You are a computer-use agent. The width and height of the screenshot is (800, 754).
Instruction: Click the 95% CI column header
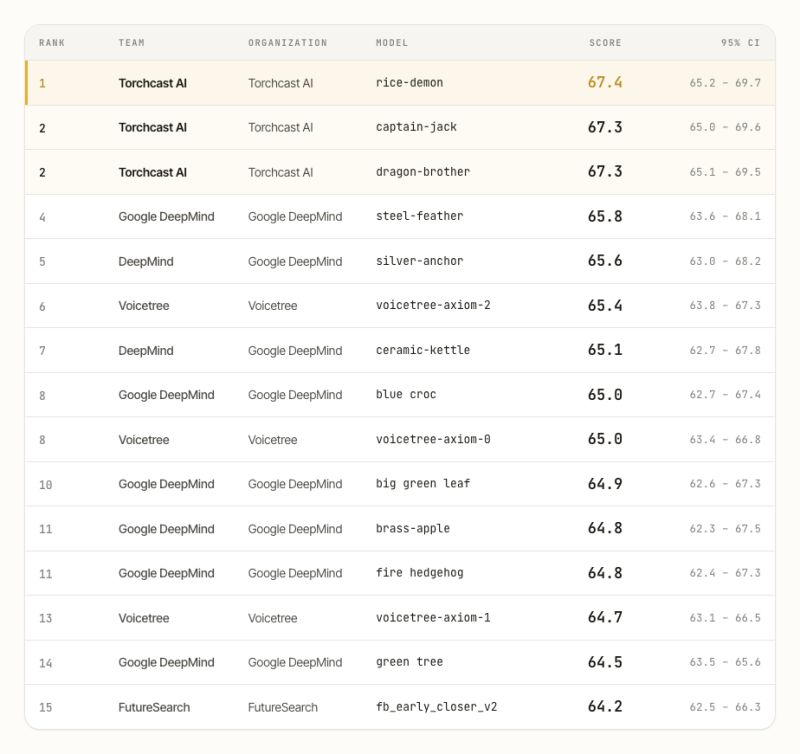pos(740,43)
